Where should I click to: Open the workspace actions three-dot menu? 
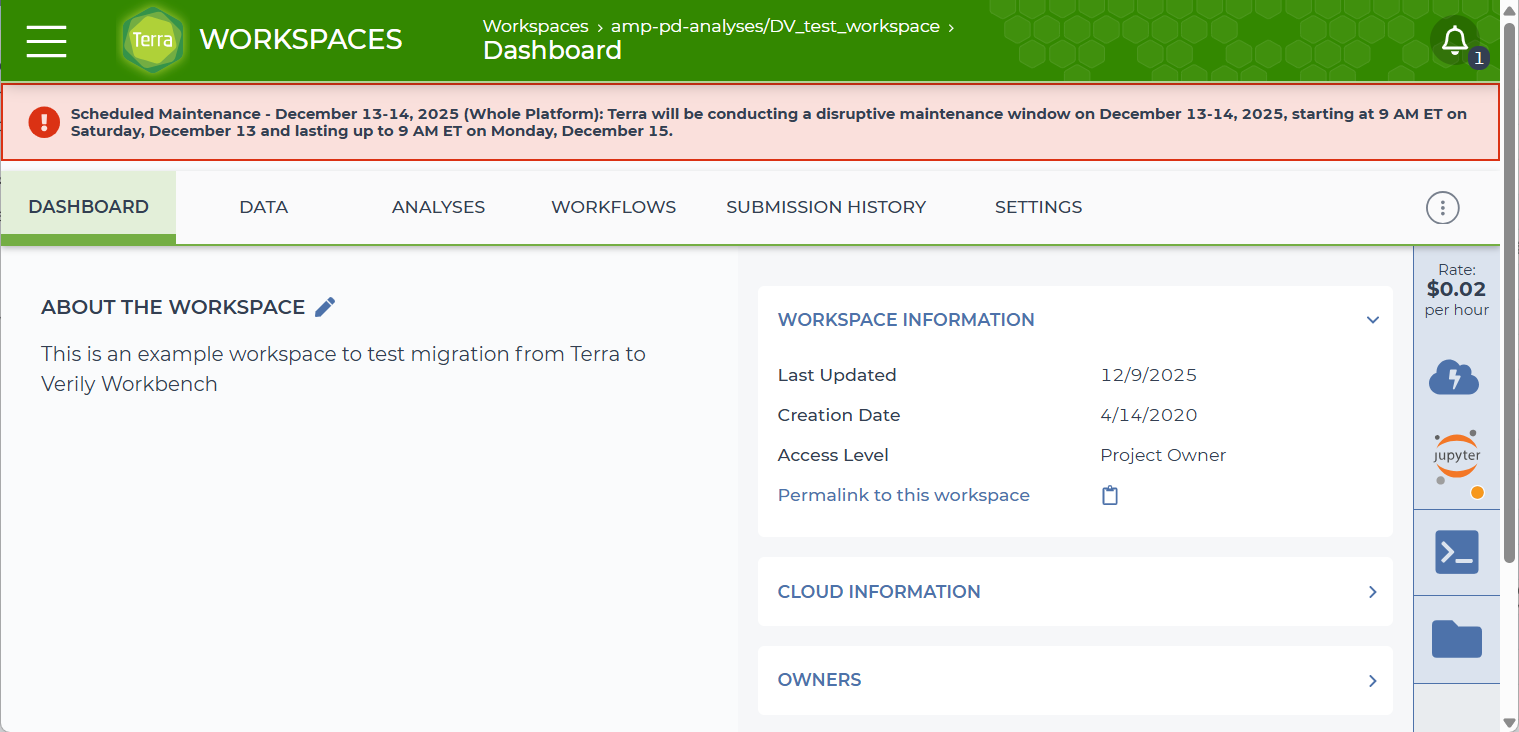[1442, 208]
